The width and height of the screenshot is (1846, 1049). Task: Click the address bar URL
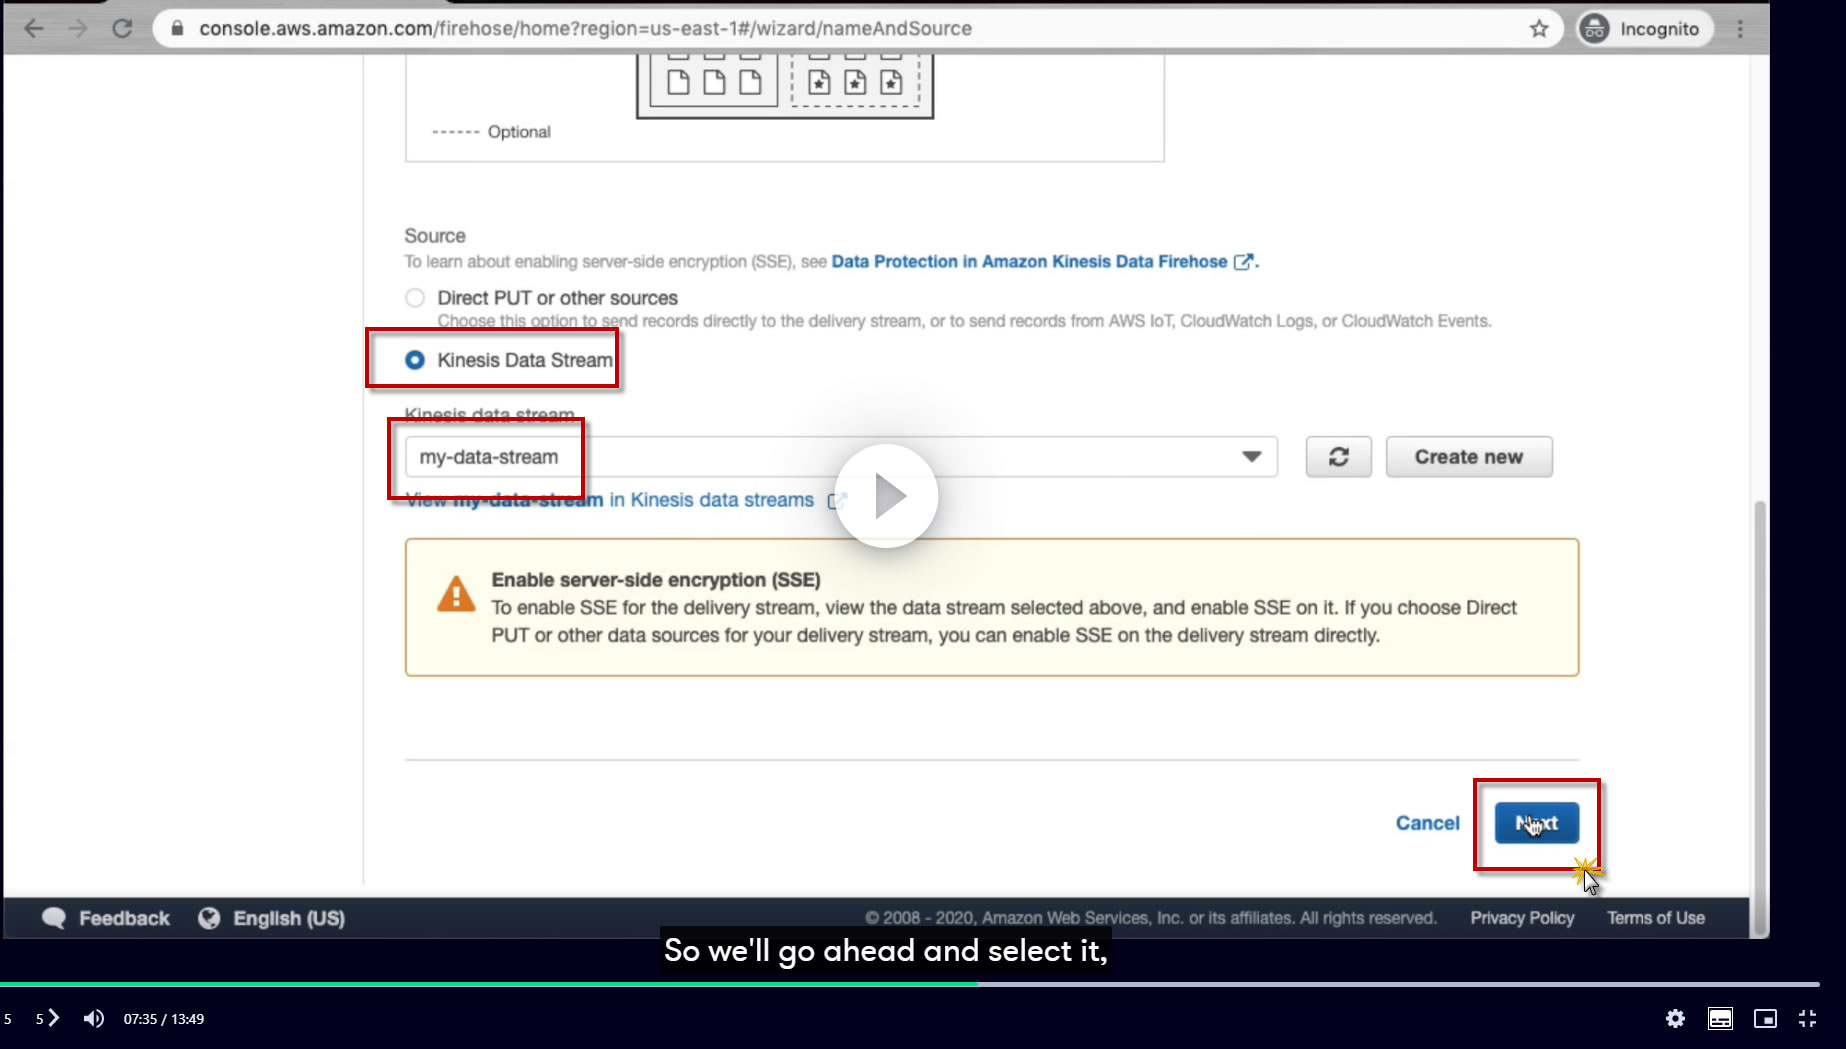point(585,28)
